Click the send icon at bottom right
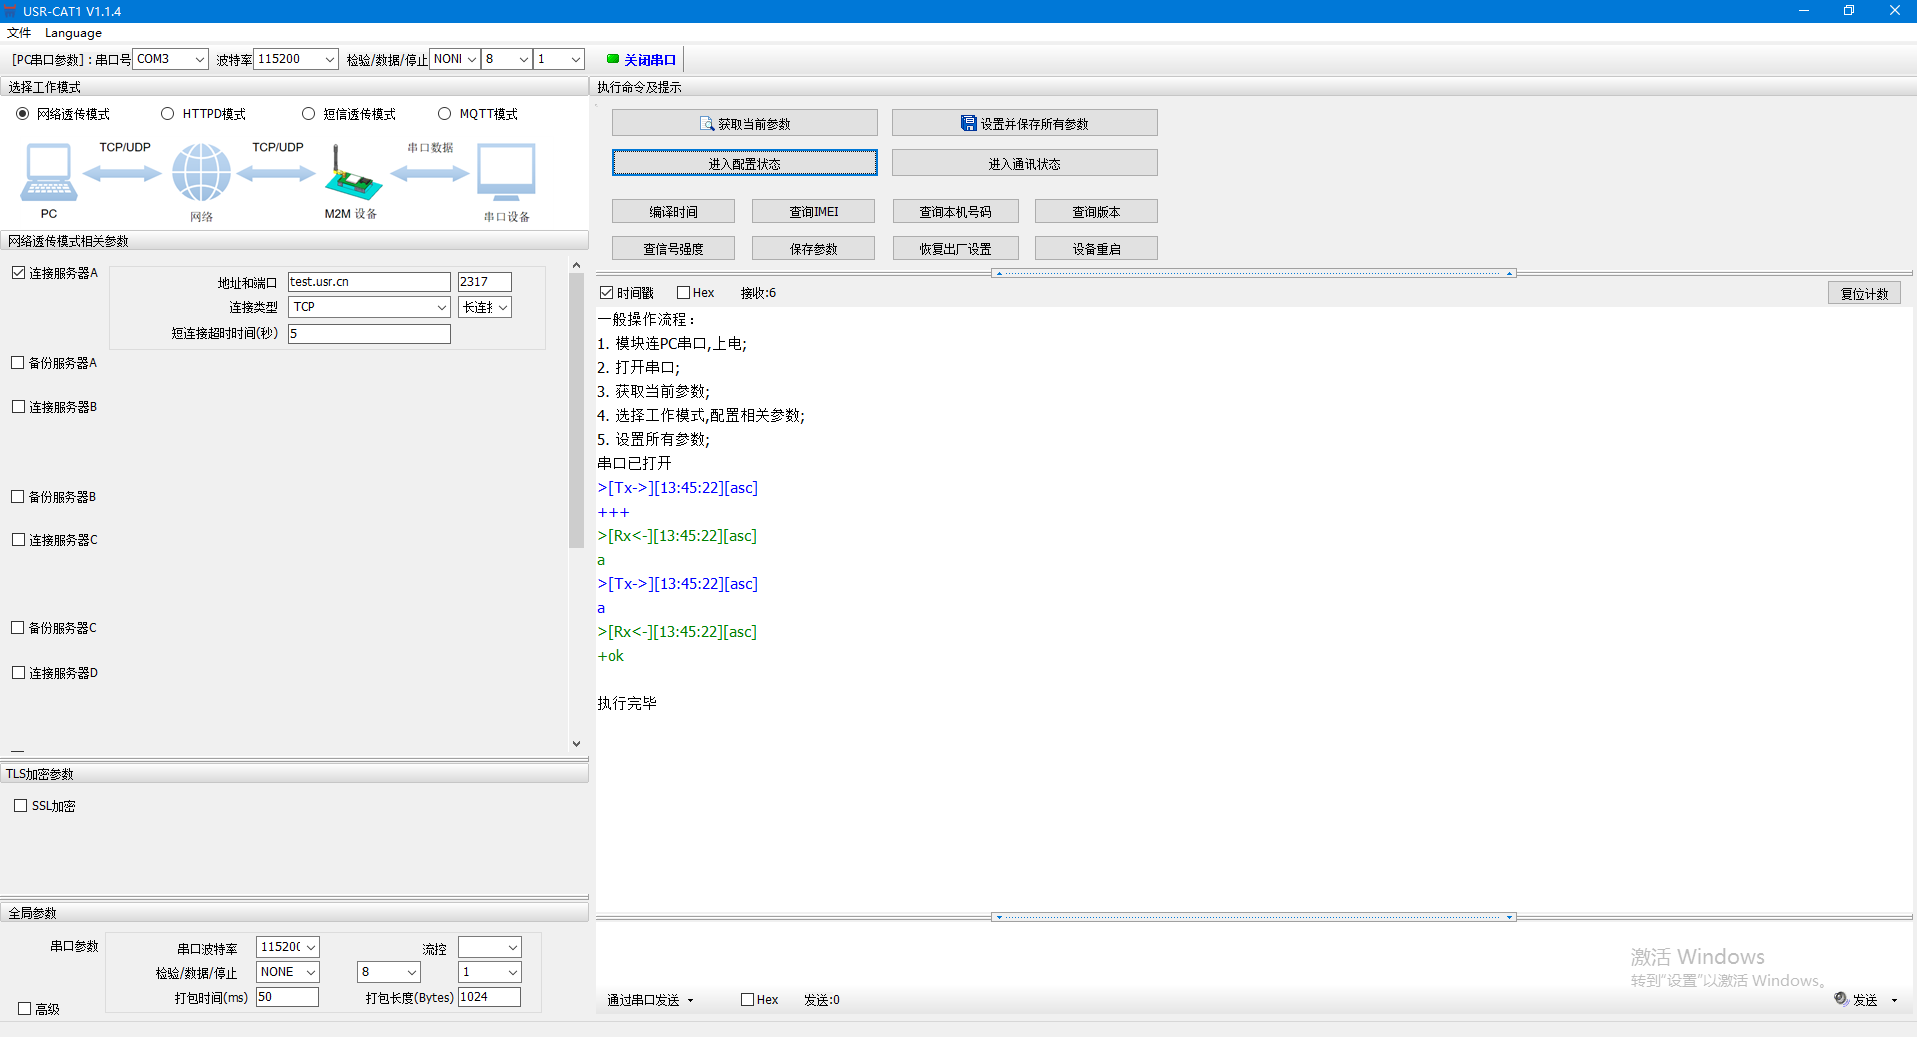This screenshot has height=1037, width=1917. click(1841, 998)
